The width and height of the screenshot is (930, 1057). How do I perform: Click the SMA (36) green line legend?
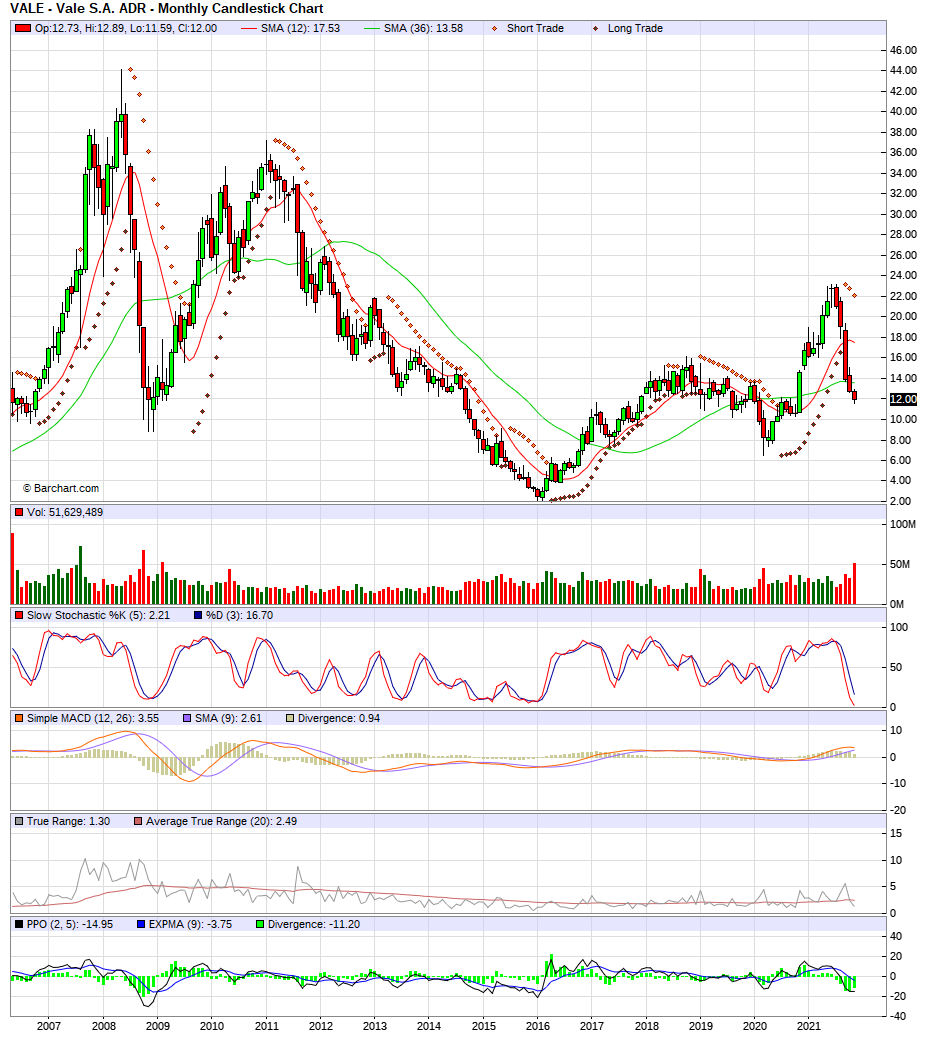372,28
